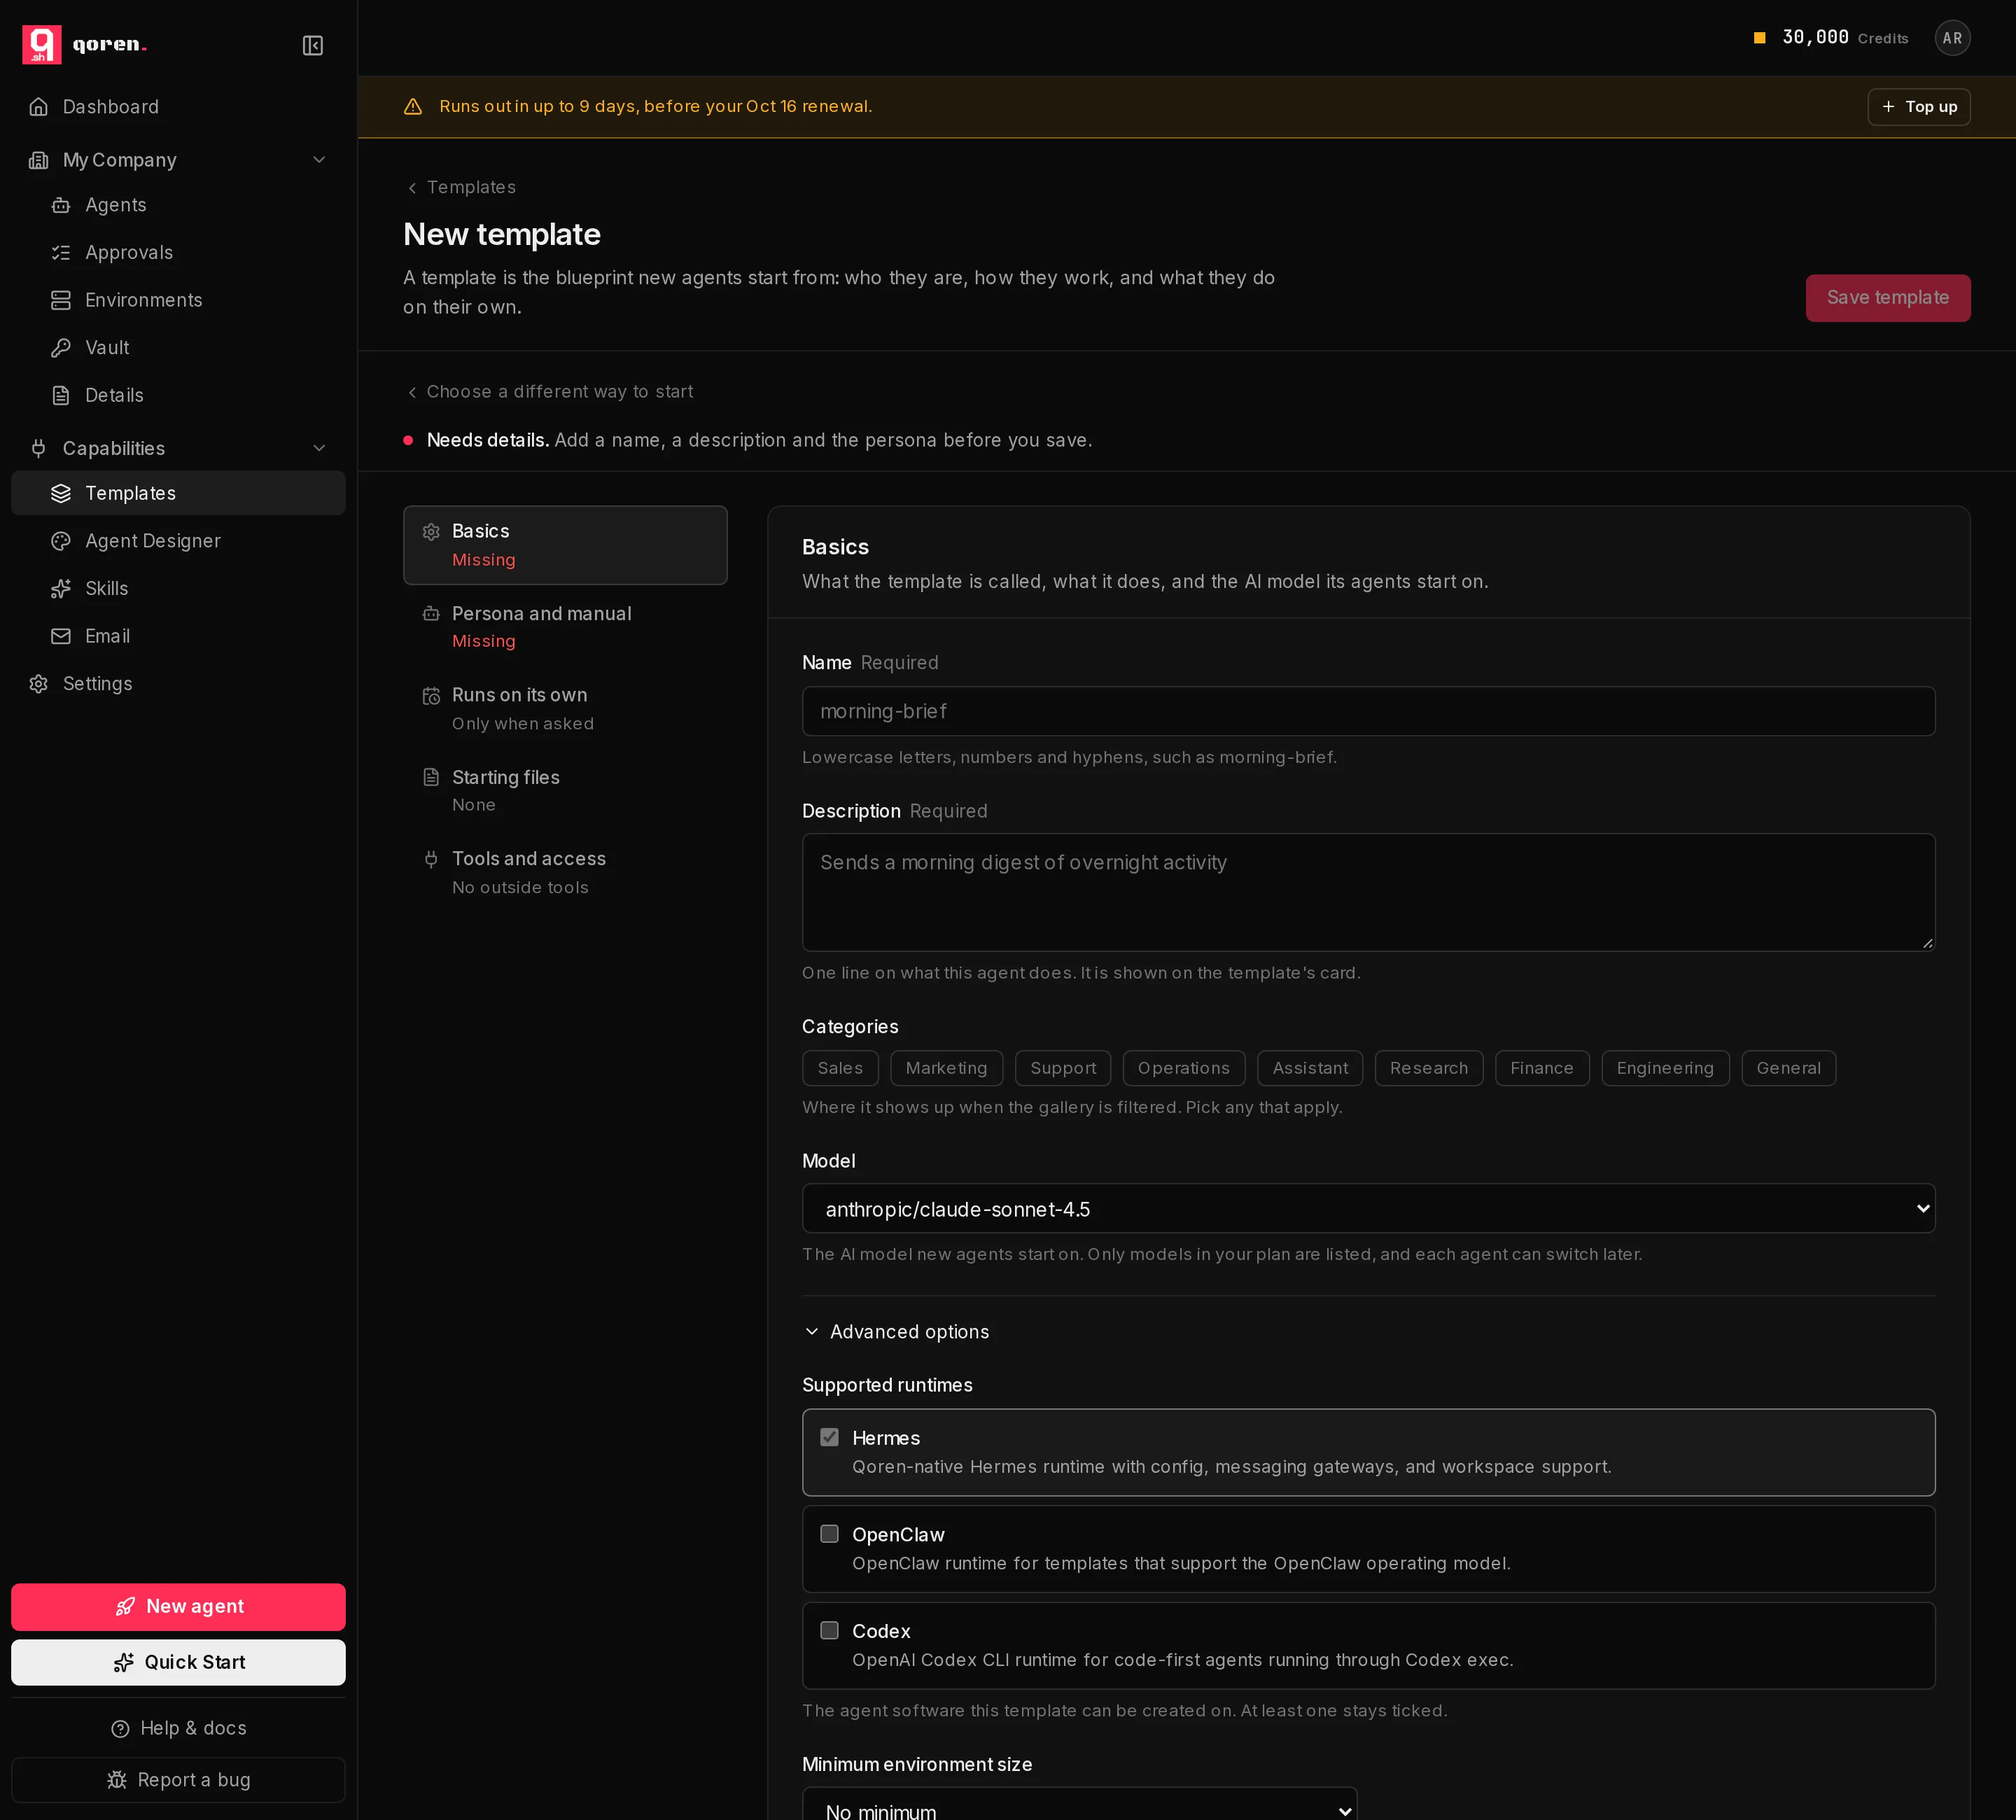Click the Skills sparkle icon
The height and width of the screenshot is (1820, 2016).
pyautogui.click(x=61, y=589)
